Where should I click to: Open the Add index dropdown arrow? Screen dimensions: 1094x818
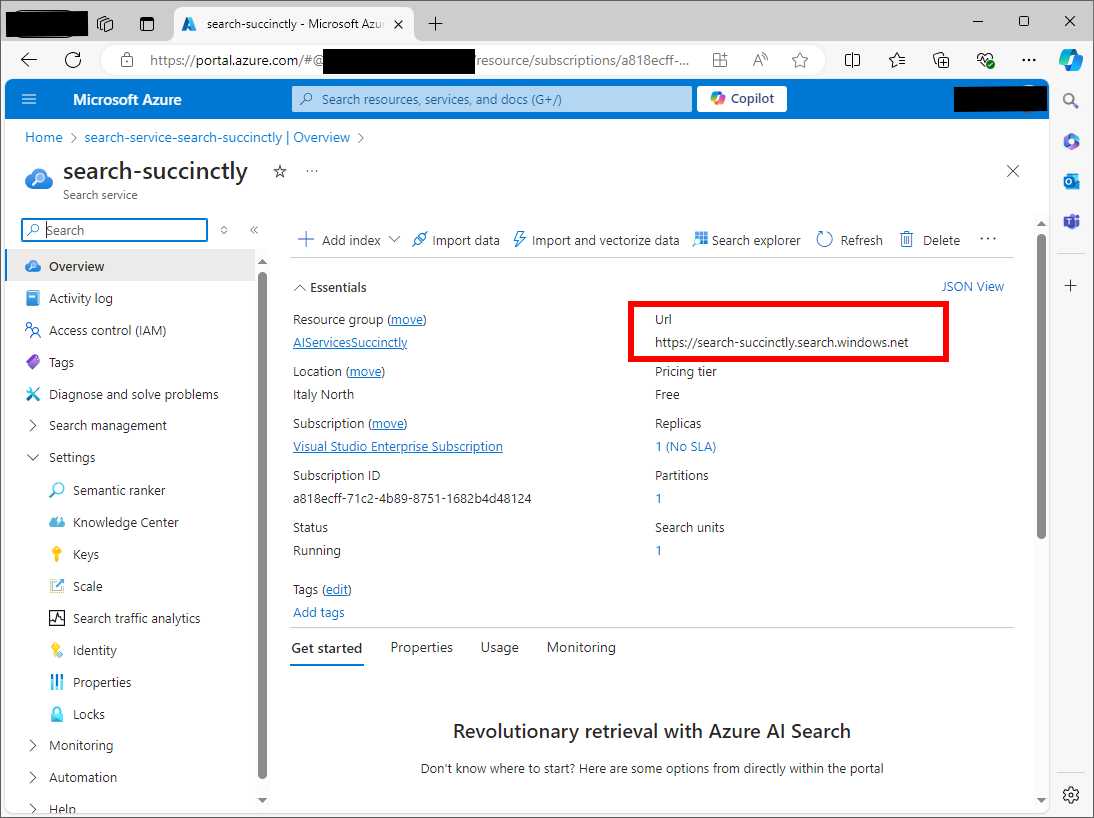coord(394,239)
